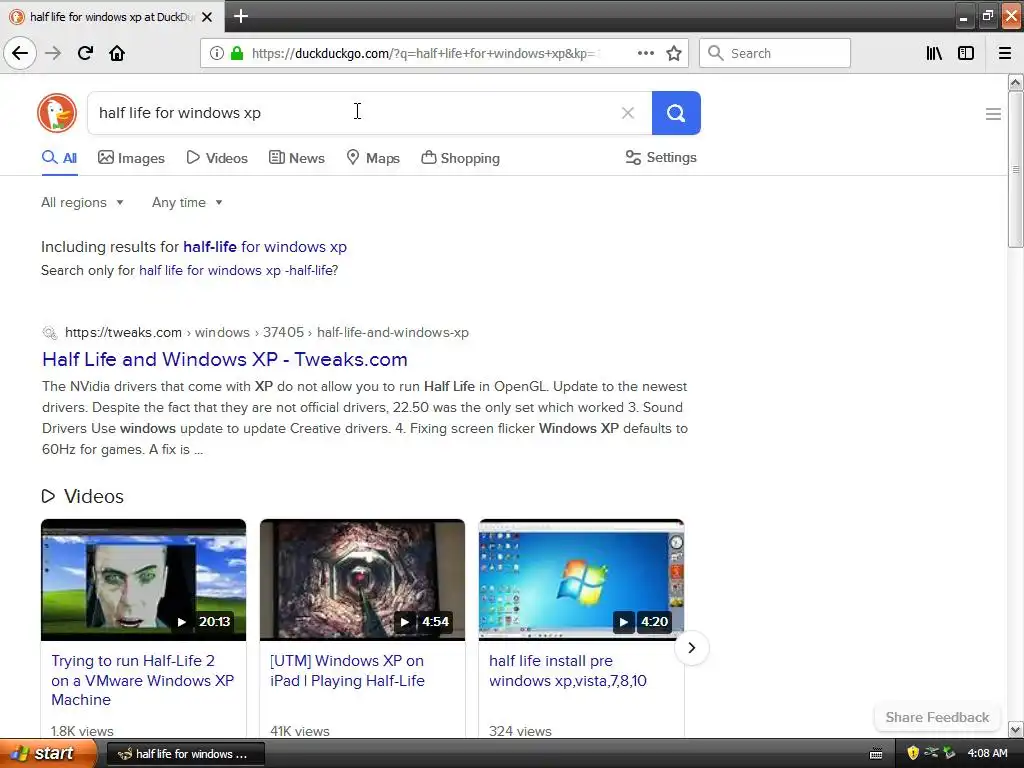Switch to Shopping tab

pyautogui.click(x=460, y=158)
